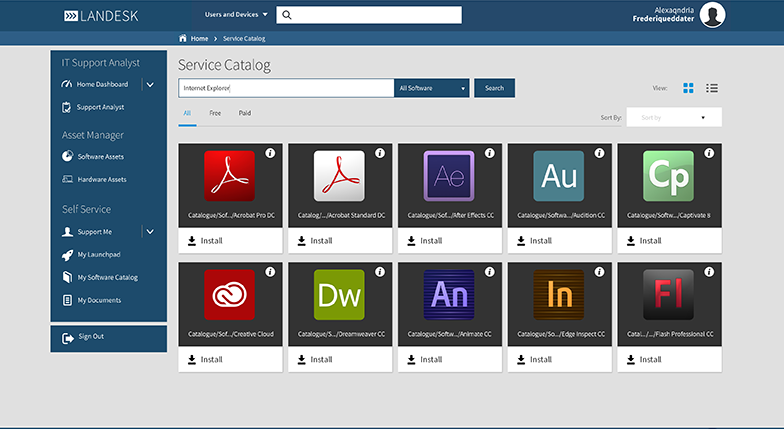Open Software Assets in sidebar
This screenshot has height=429, width=784.
tap(100, 156)
